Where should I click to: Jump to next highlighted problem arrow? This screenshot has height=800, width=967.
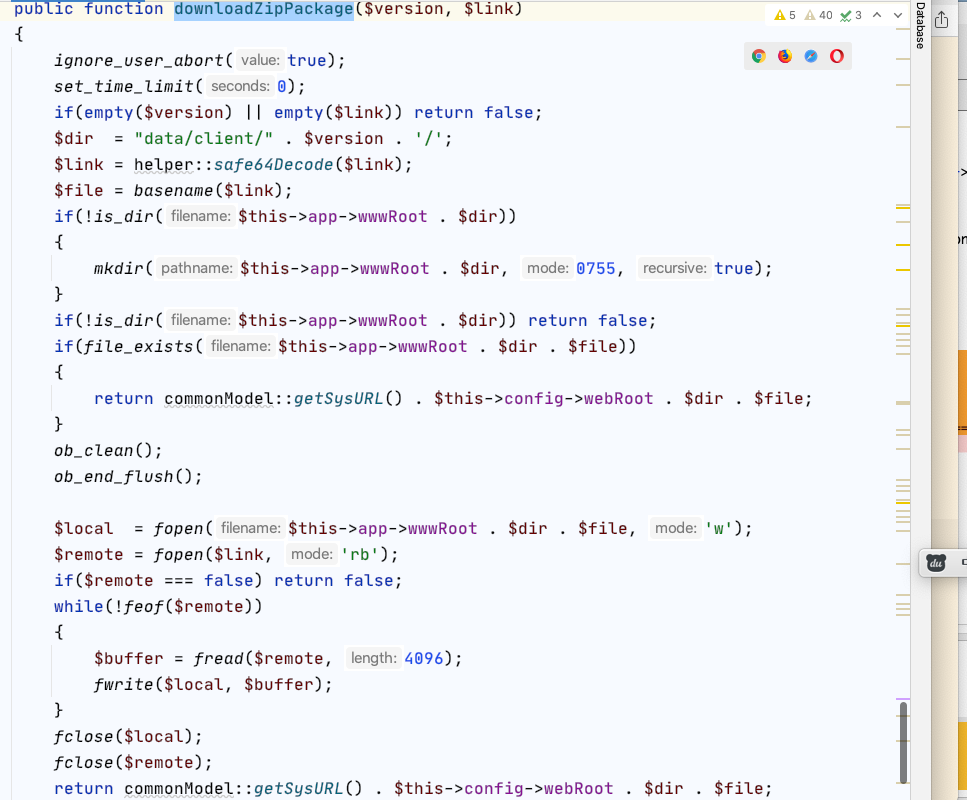click(898, 15)
